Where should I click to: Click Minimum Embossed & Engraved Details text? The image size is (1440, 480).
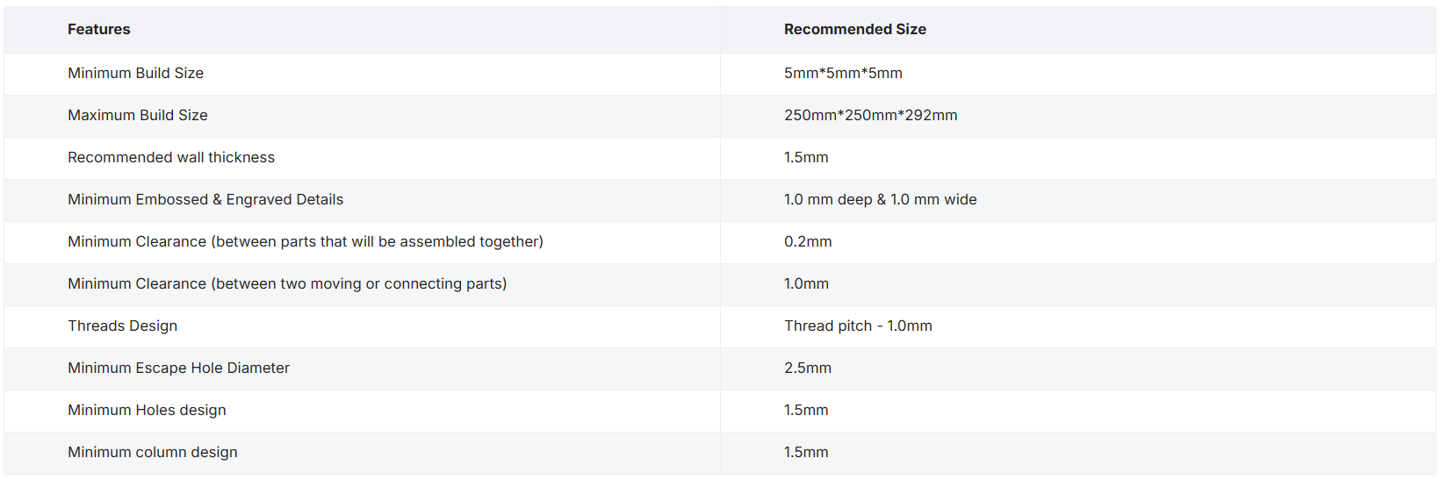205,199
